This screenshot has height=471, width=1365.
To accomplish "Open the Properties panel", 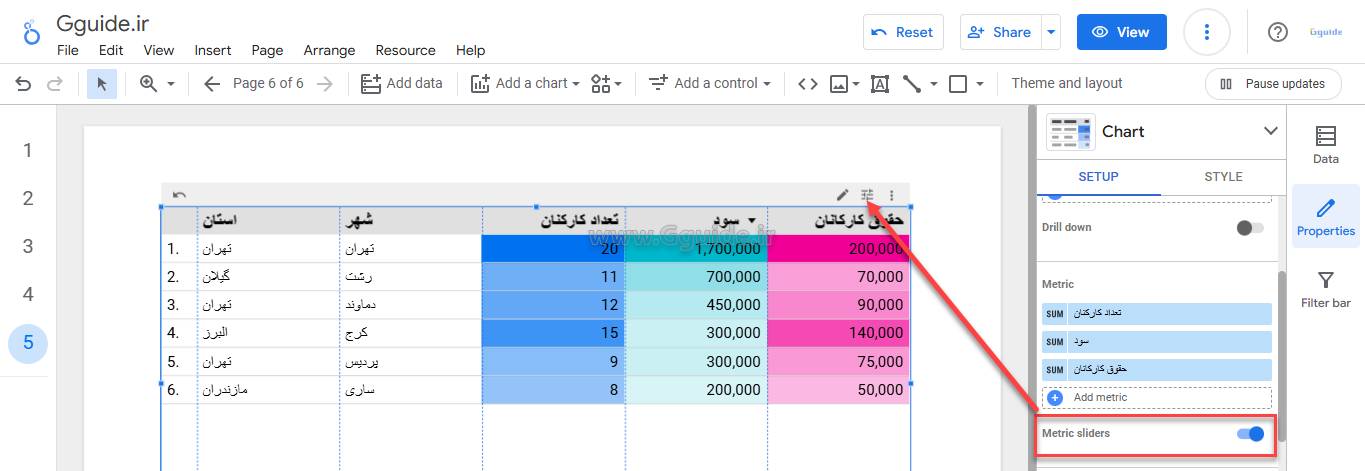I will [x=1325, y=216].
